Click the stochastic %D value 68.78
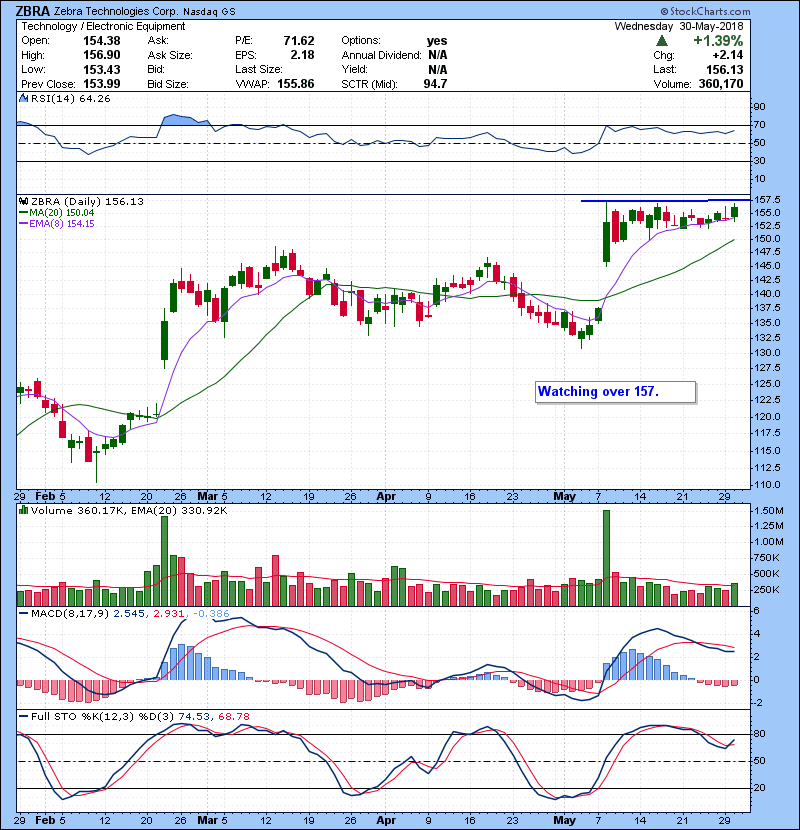The height and width of the screenshot is (830, 800). click(x=233, y=716)
